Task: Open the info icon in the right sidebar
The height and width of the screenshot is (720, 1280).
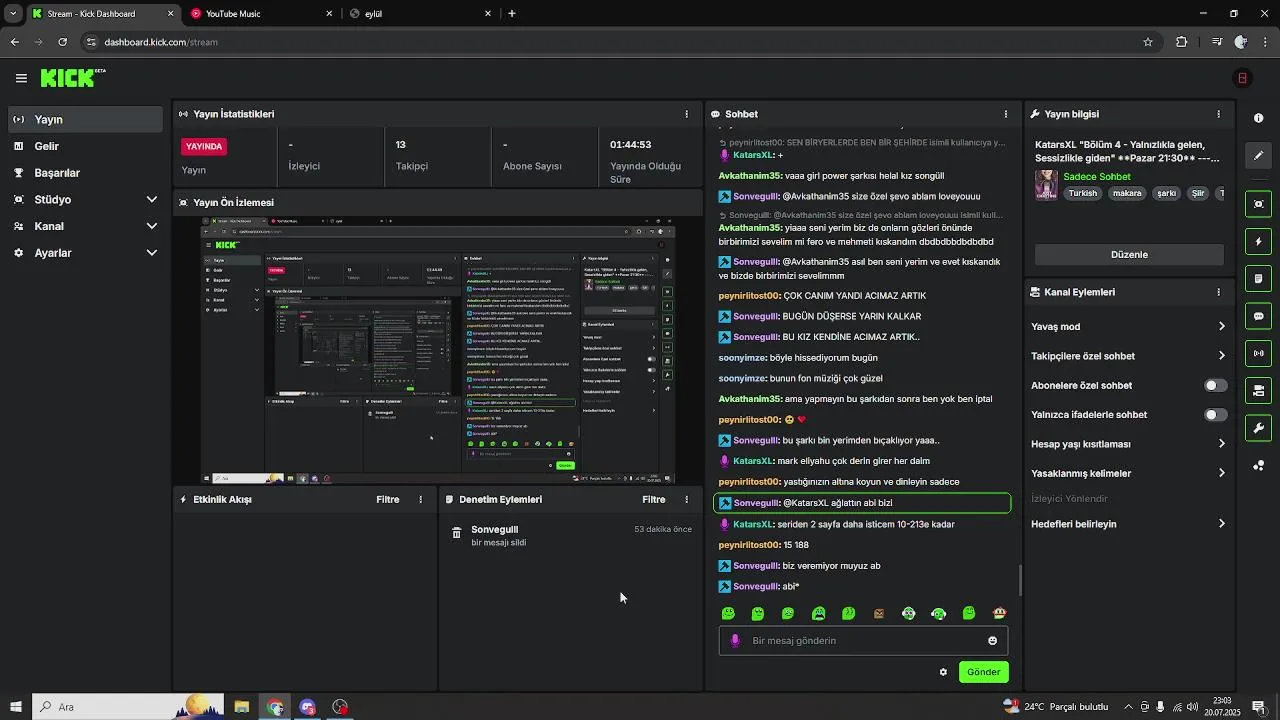Action: 1258,118
